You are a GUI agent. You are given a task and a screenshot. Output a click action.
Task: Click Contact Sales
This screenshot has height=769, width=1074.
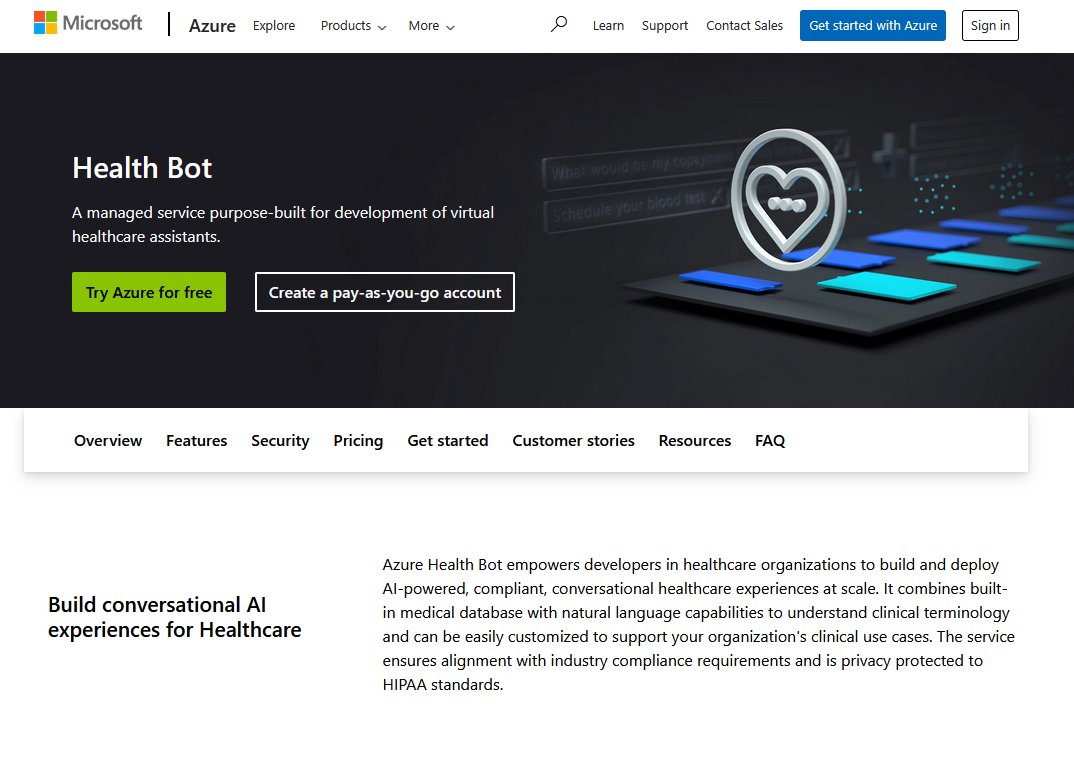click(745, 26)
